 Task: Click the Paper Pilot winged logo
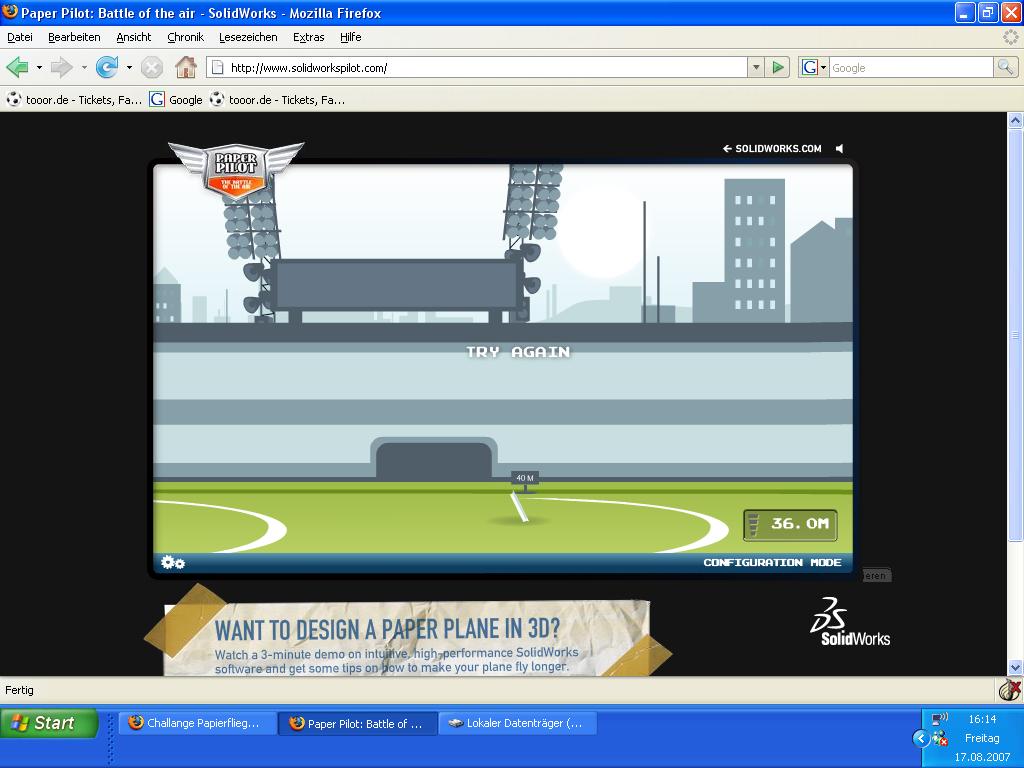tap(236, 168)
